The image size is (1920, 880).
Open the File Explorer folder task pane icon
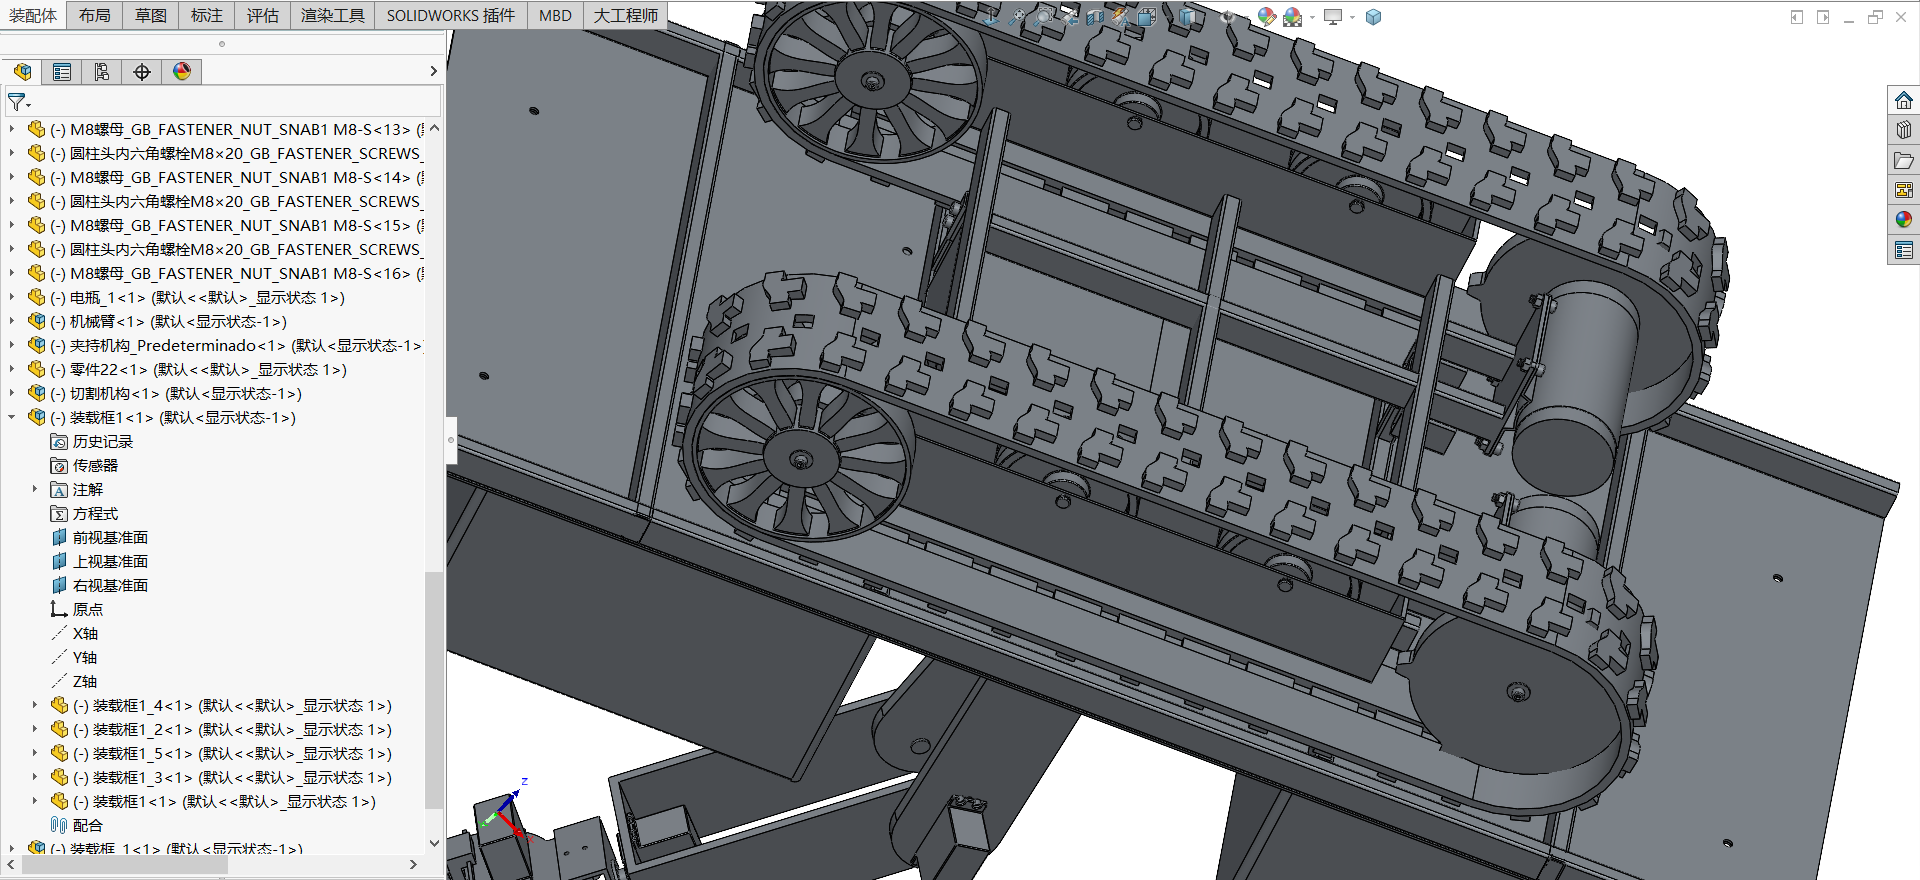[1903, 160]
